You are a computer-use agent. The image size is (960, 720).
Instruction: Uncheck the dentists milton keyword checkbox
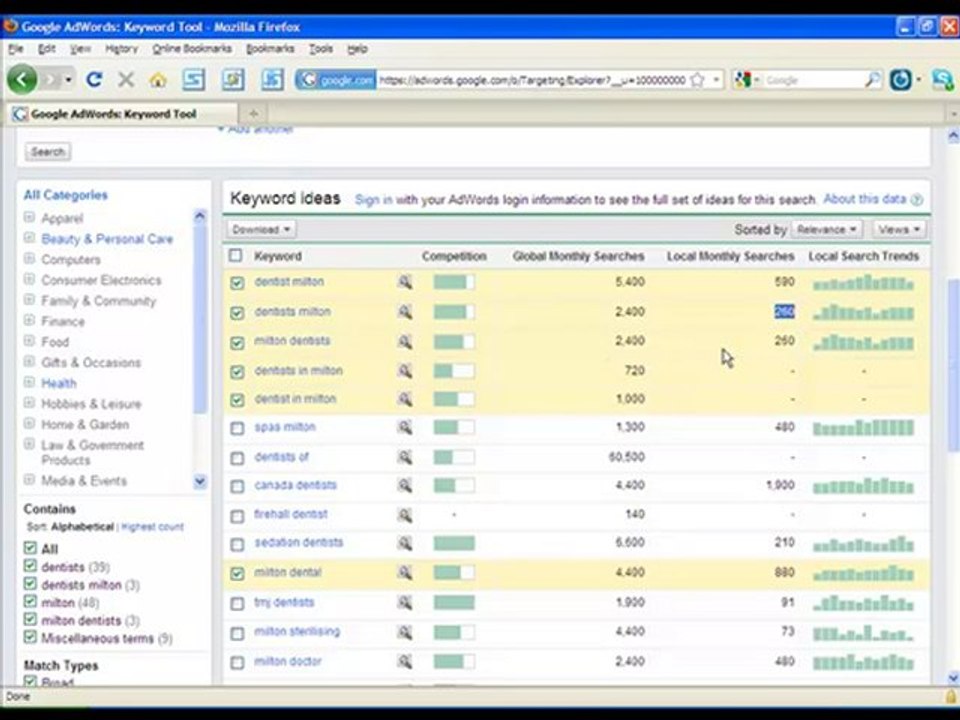click(x=237, y=313)
